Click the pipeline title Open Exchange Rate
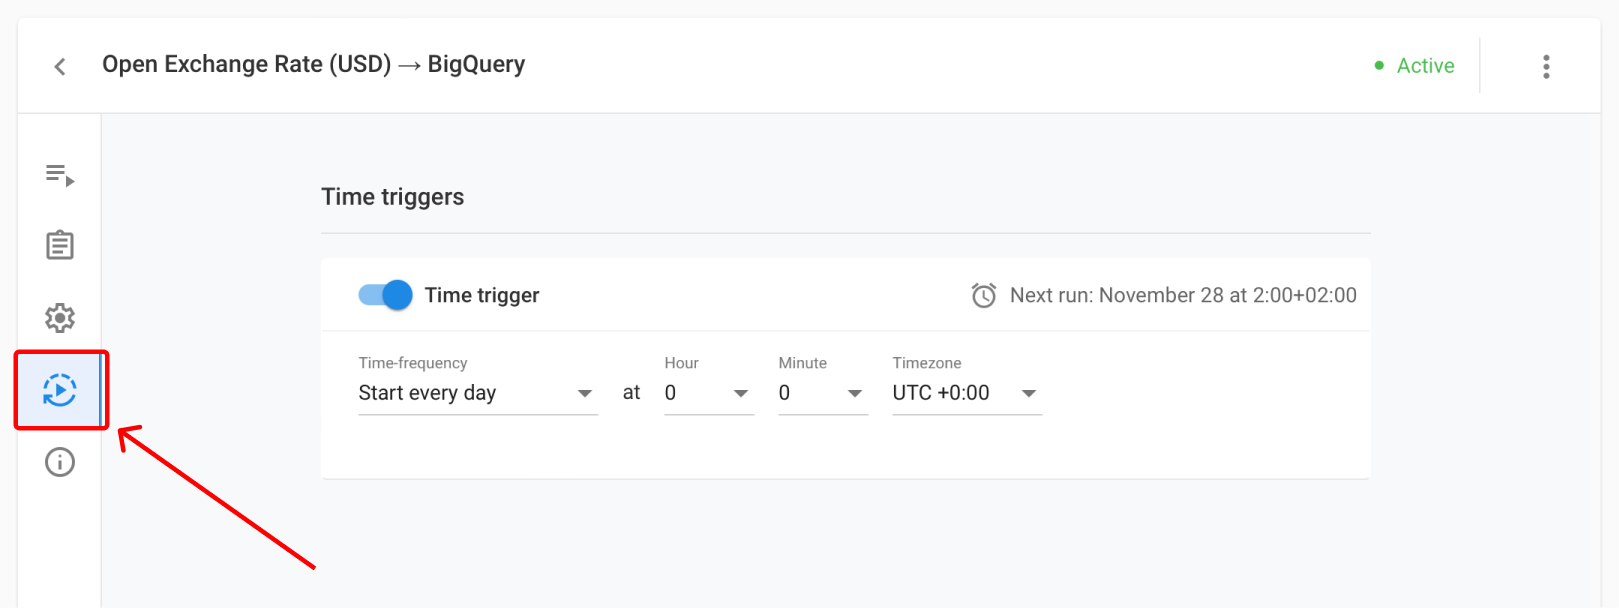 click(313, 64)
